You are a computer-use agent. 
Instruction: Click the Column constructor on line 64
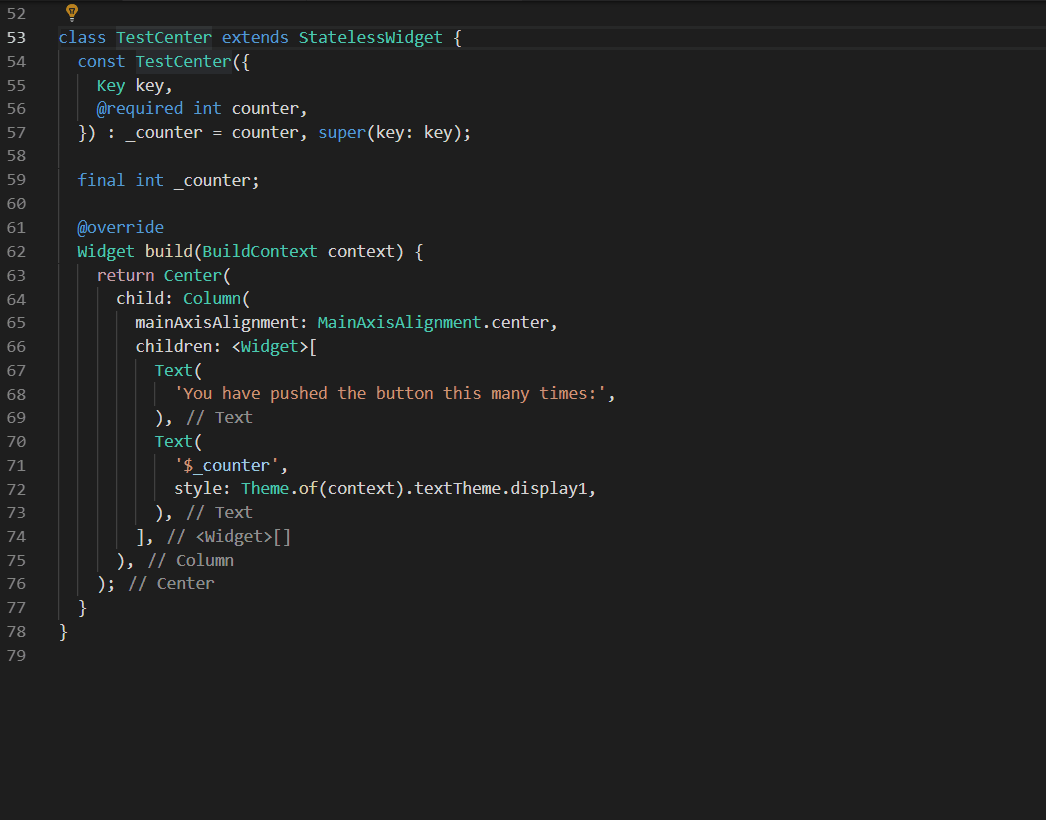click(212, 298)
